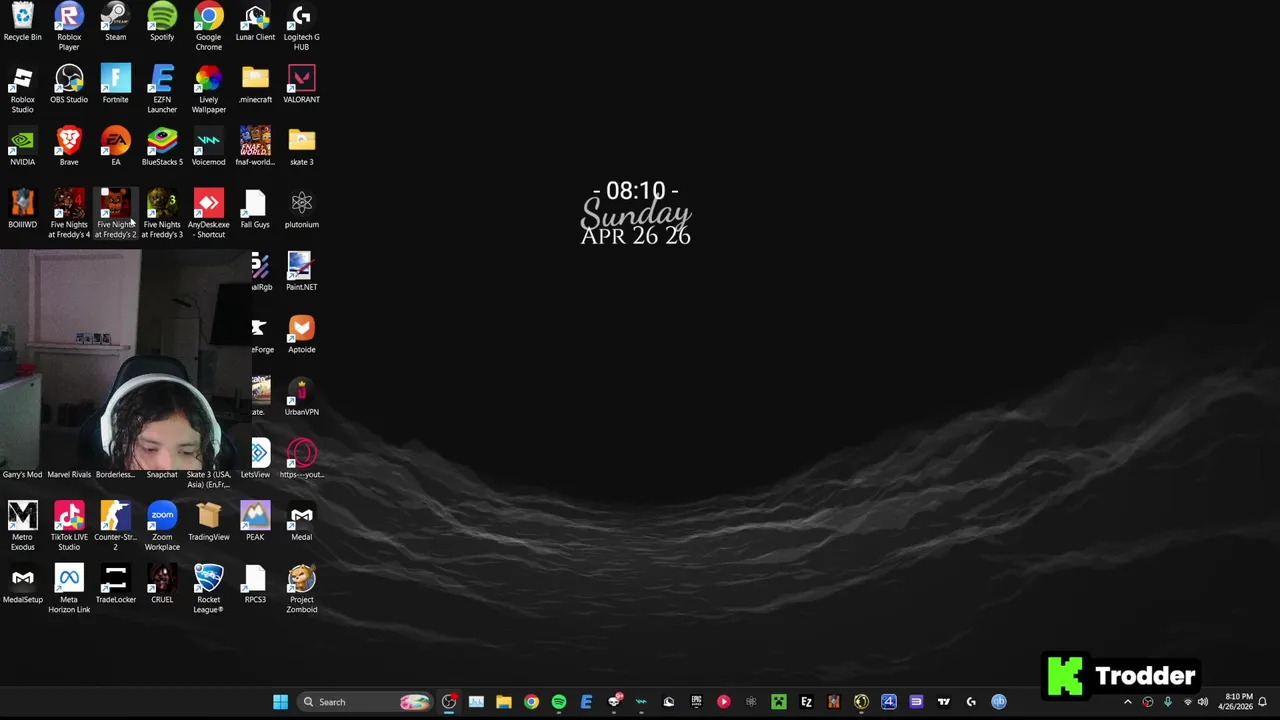Select the Roblox Studio desktop icon
Screen dimensions: 1280x720
coord(22,90)
